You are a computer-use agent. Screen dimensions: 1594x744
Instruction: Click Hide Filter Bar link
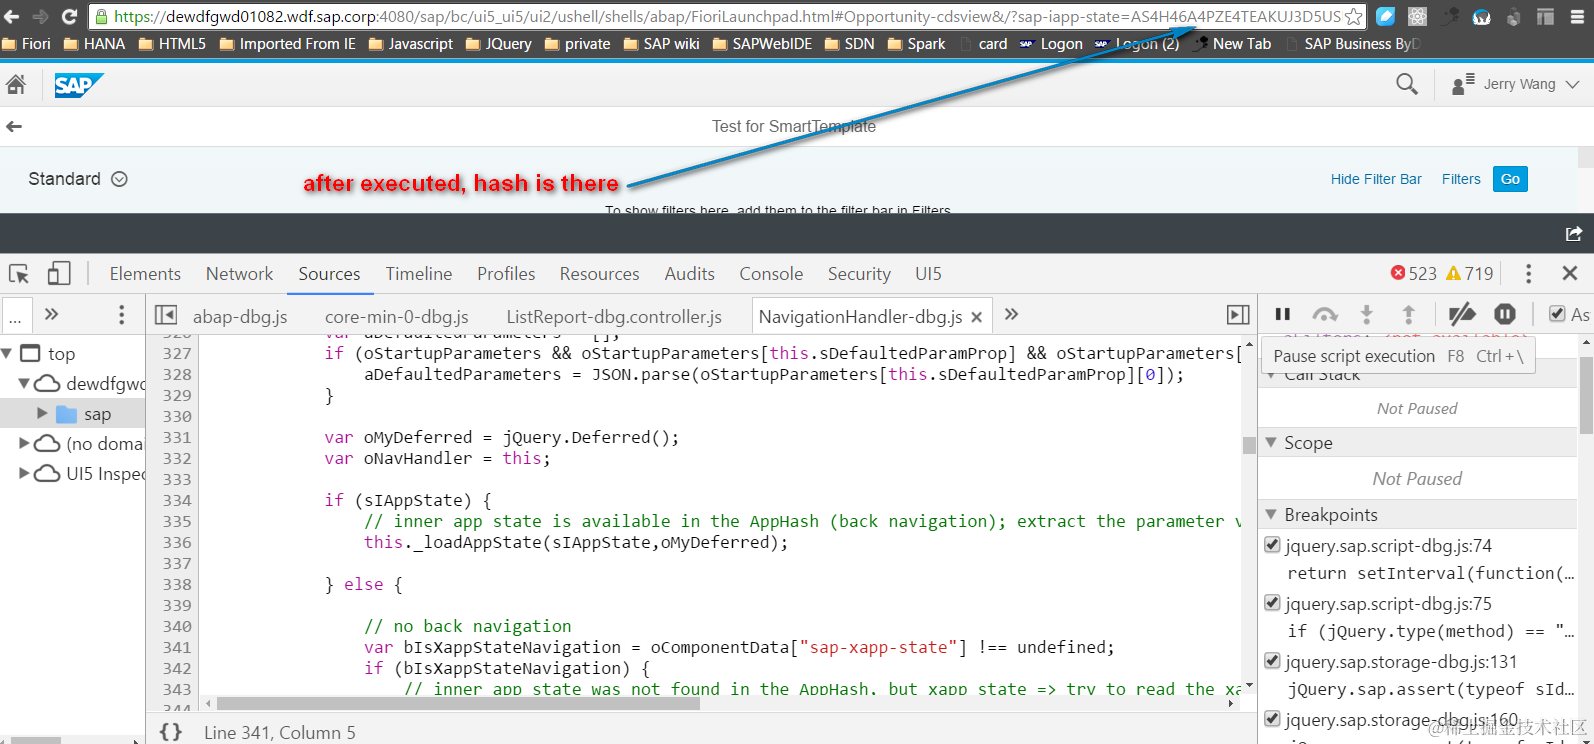(x=1376, y=179)
